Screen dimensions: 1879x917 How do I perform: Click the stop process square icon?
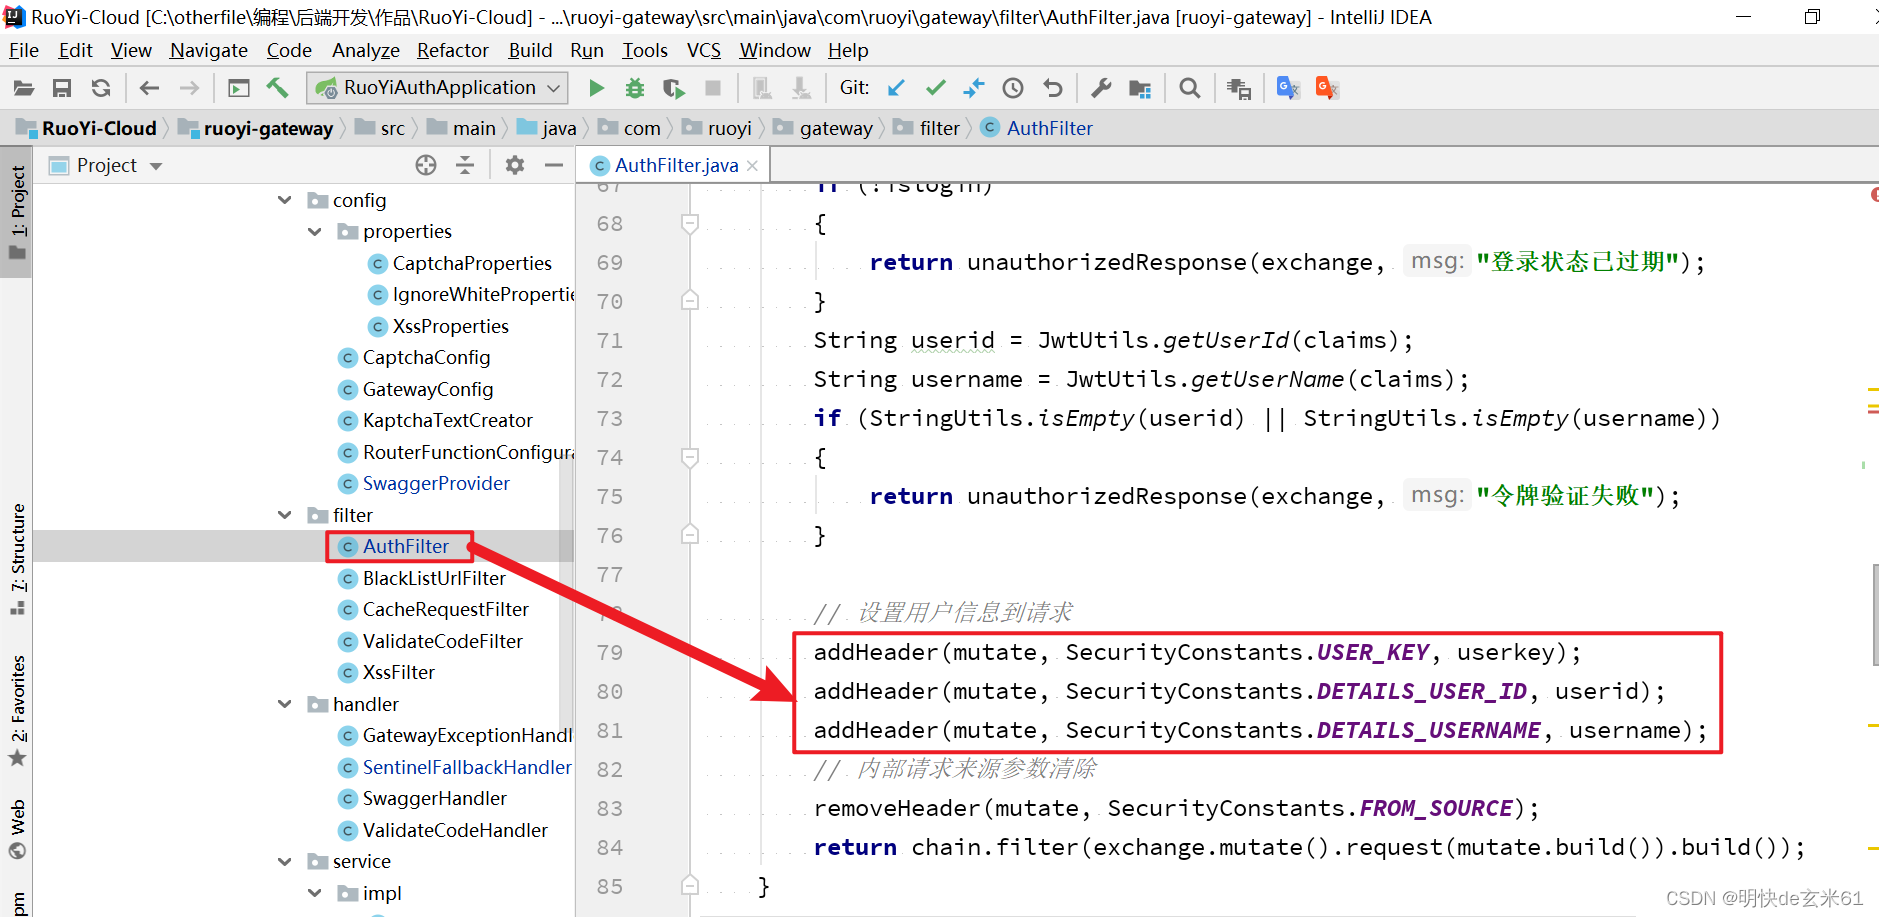713,88
